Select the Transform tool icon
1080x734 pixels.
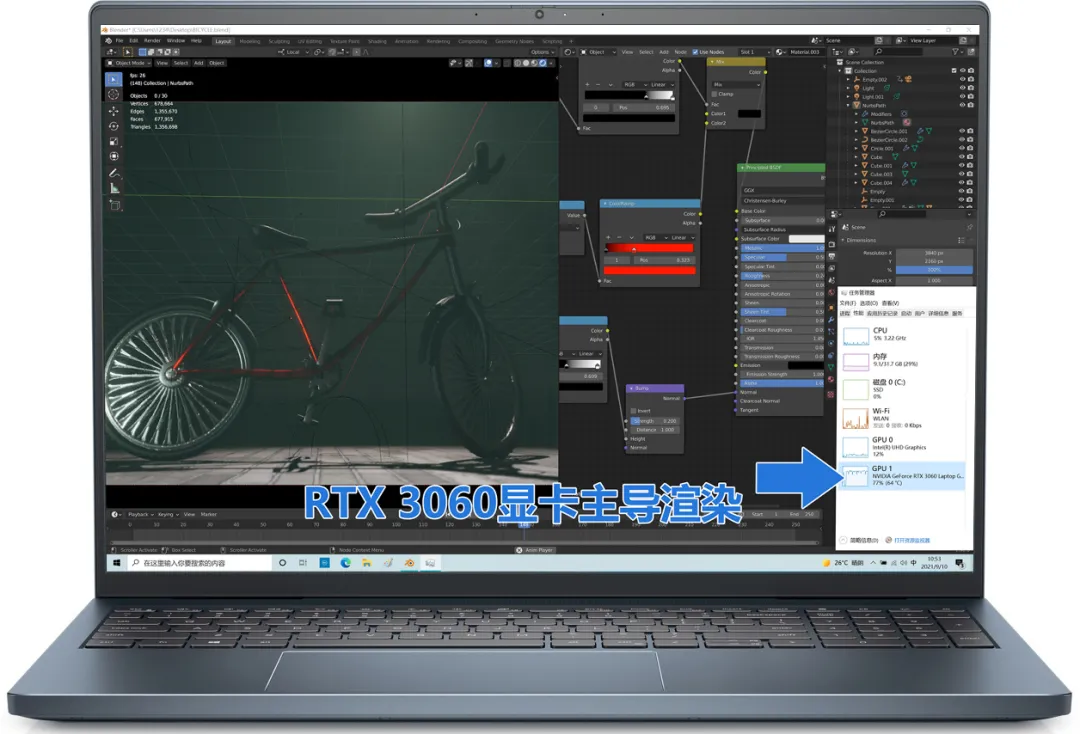point(114,156)
